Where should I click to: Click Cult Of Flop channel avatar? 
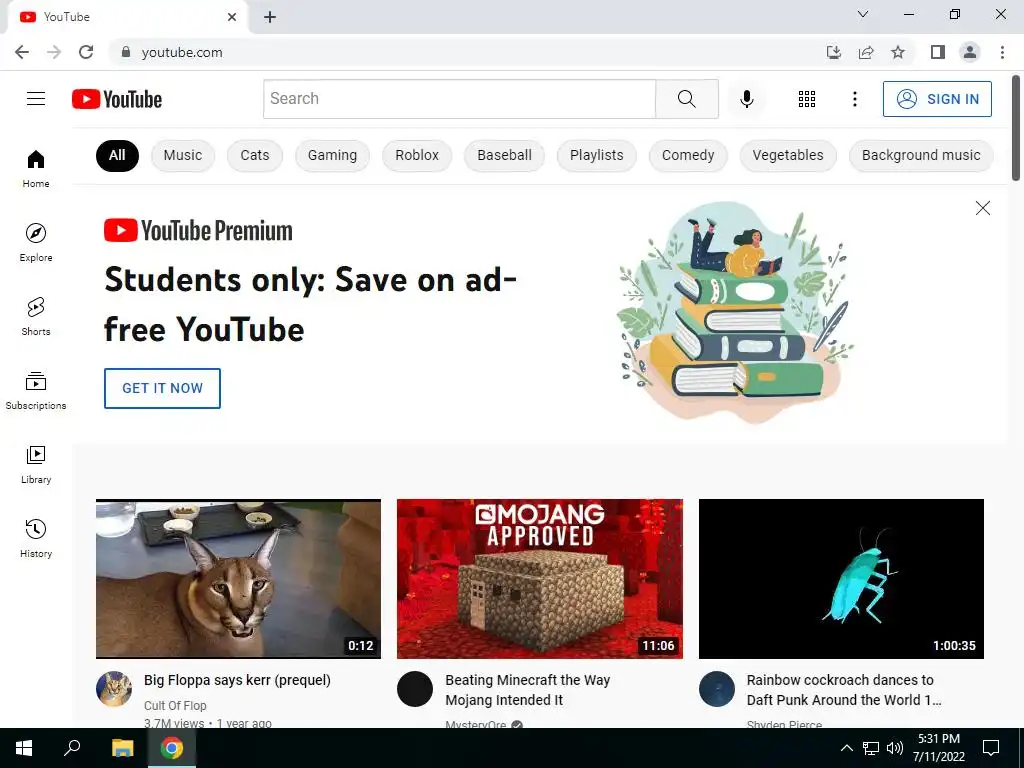(114, 689)
